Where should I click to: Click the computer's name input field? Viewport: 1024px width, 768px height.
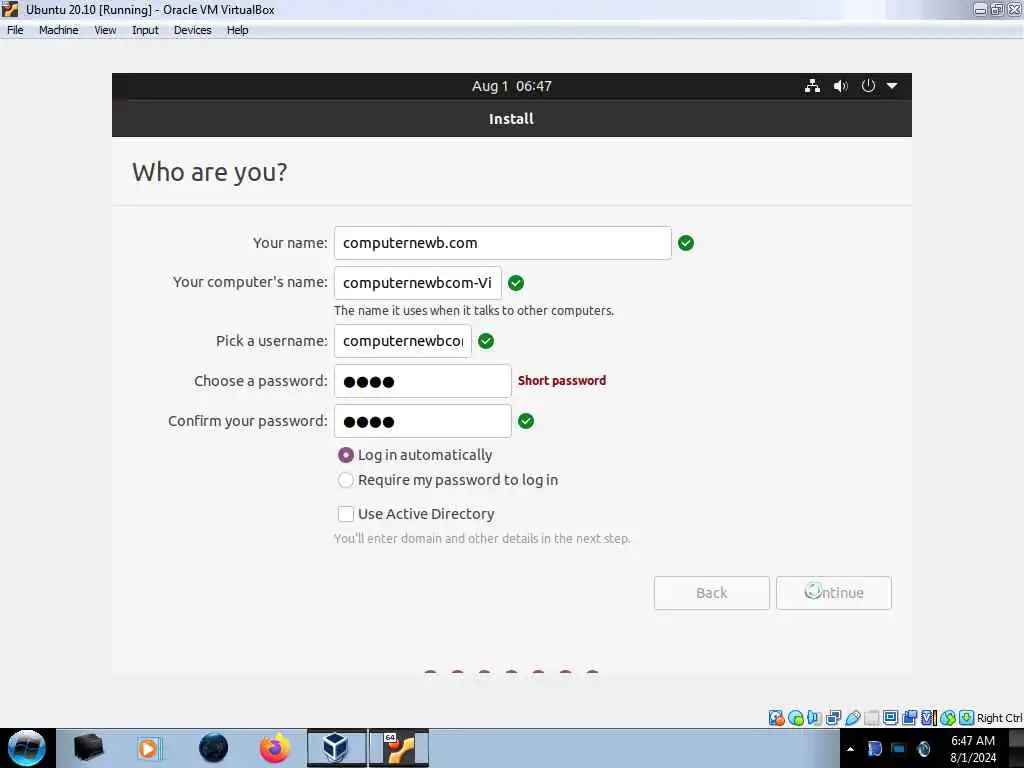(x=417, y=283)
